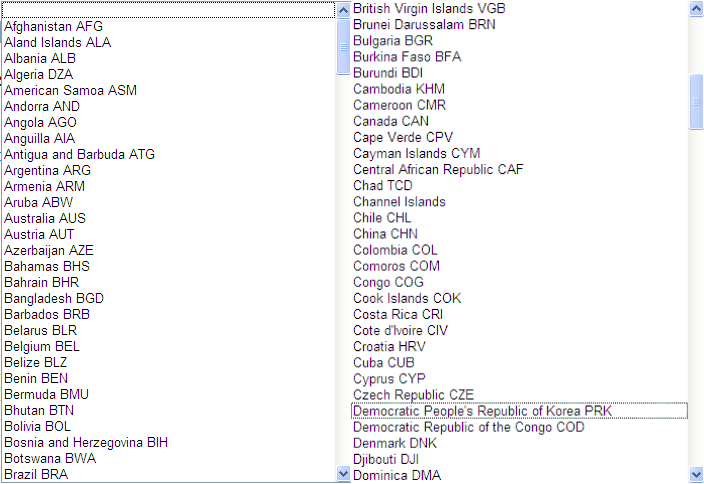The image size is (704, 484).
Task: Select British Virgin Islands VGB
Action: pyautogui.click(x=429, y=9)
